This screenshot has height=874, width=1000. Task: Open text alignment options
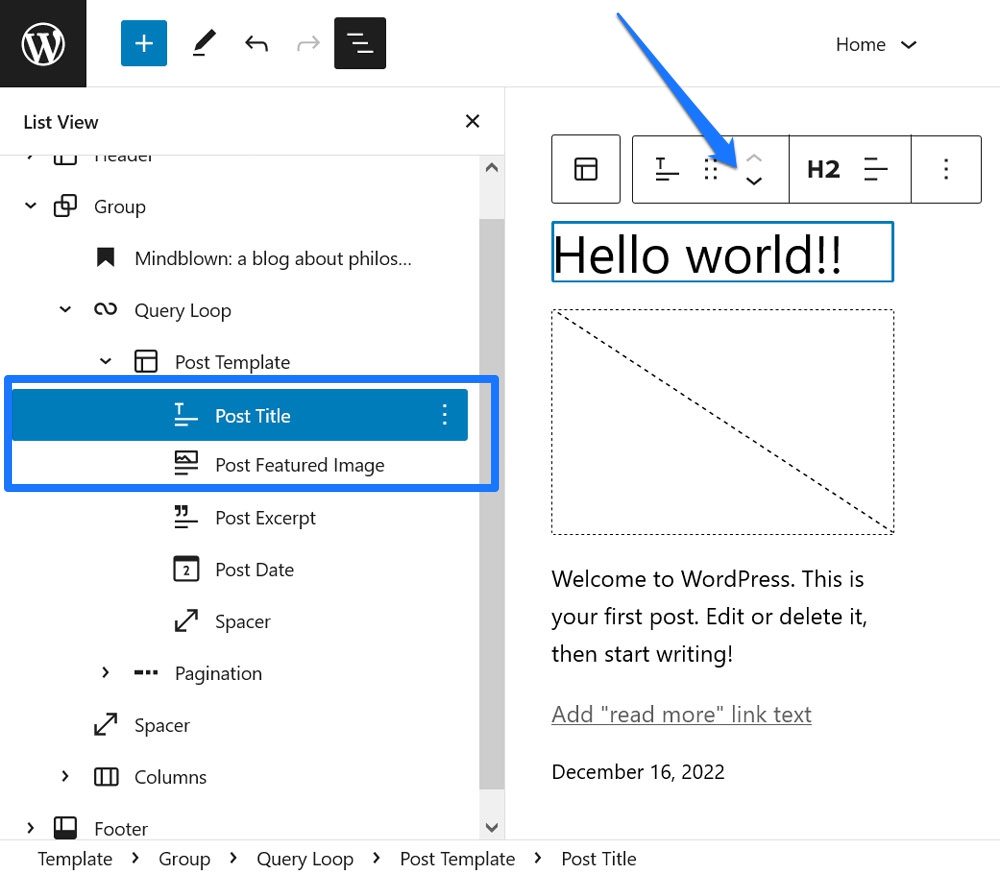pos(876,169)
